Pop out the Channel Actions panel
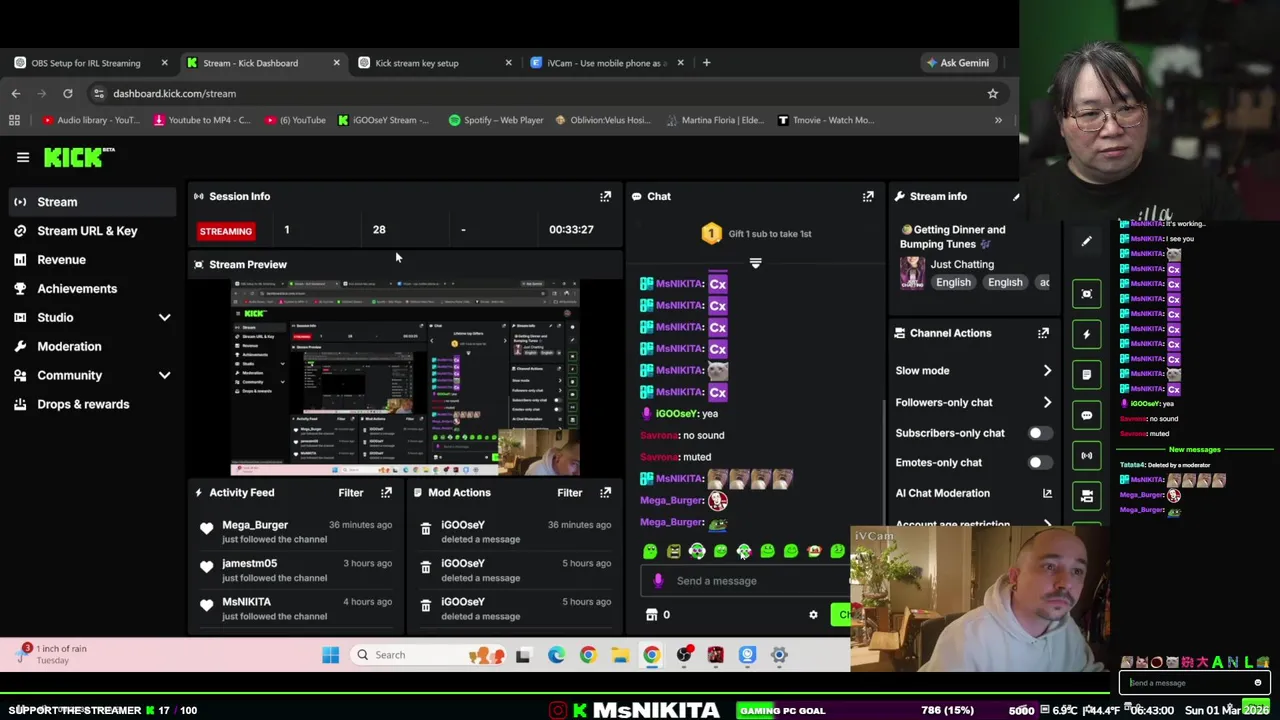The height and width of the screenshot is (720, 1280). [x=1043, y=333]
